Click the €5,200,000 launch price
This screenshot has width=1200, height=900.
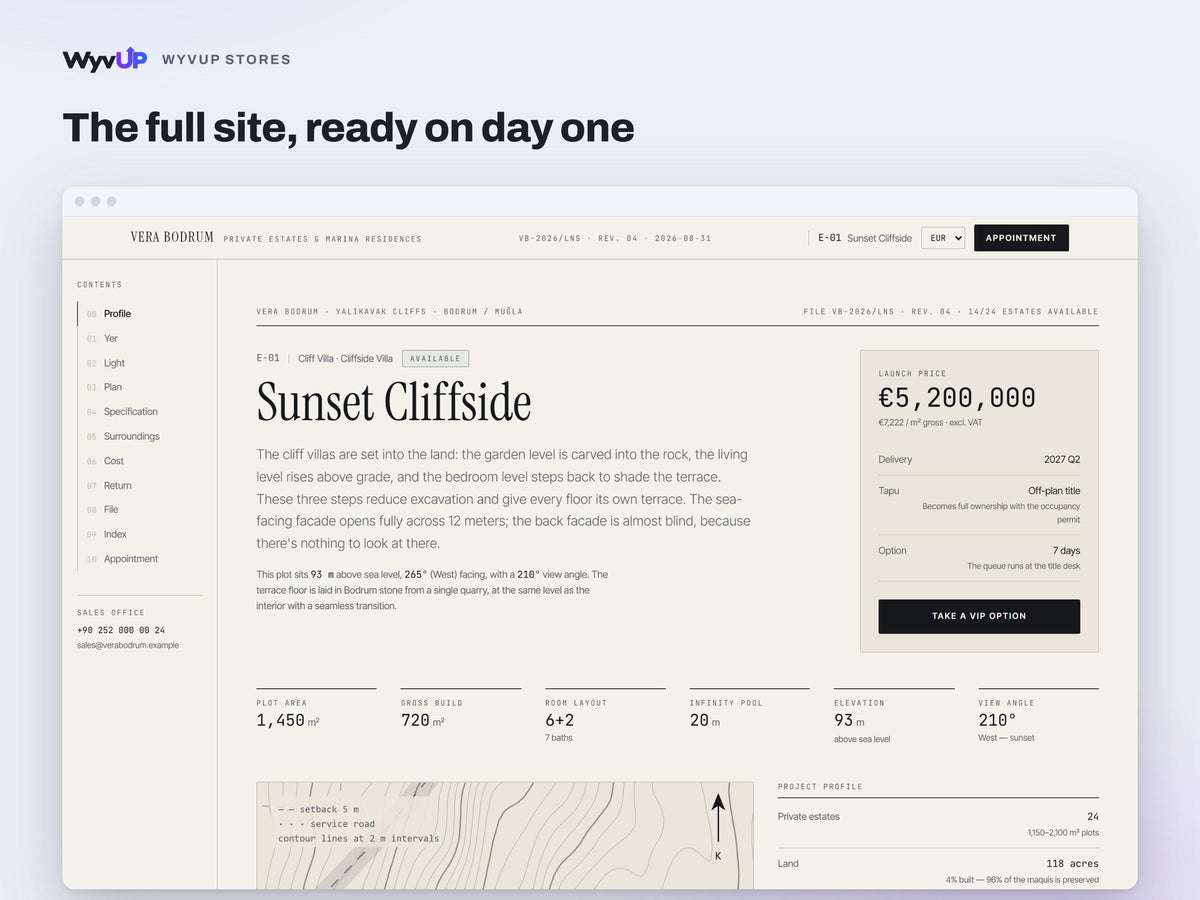coord(957,398)
